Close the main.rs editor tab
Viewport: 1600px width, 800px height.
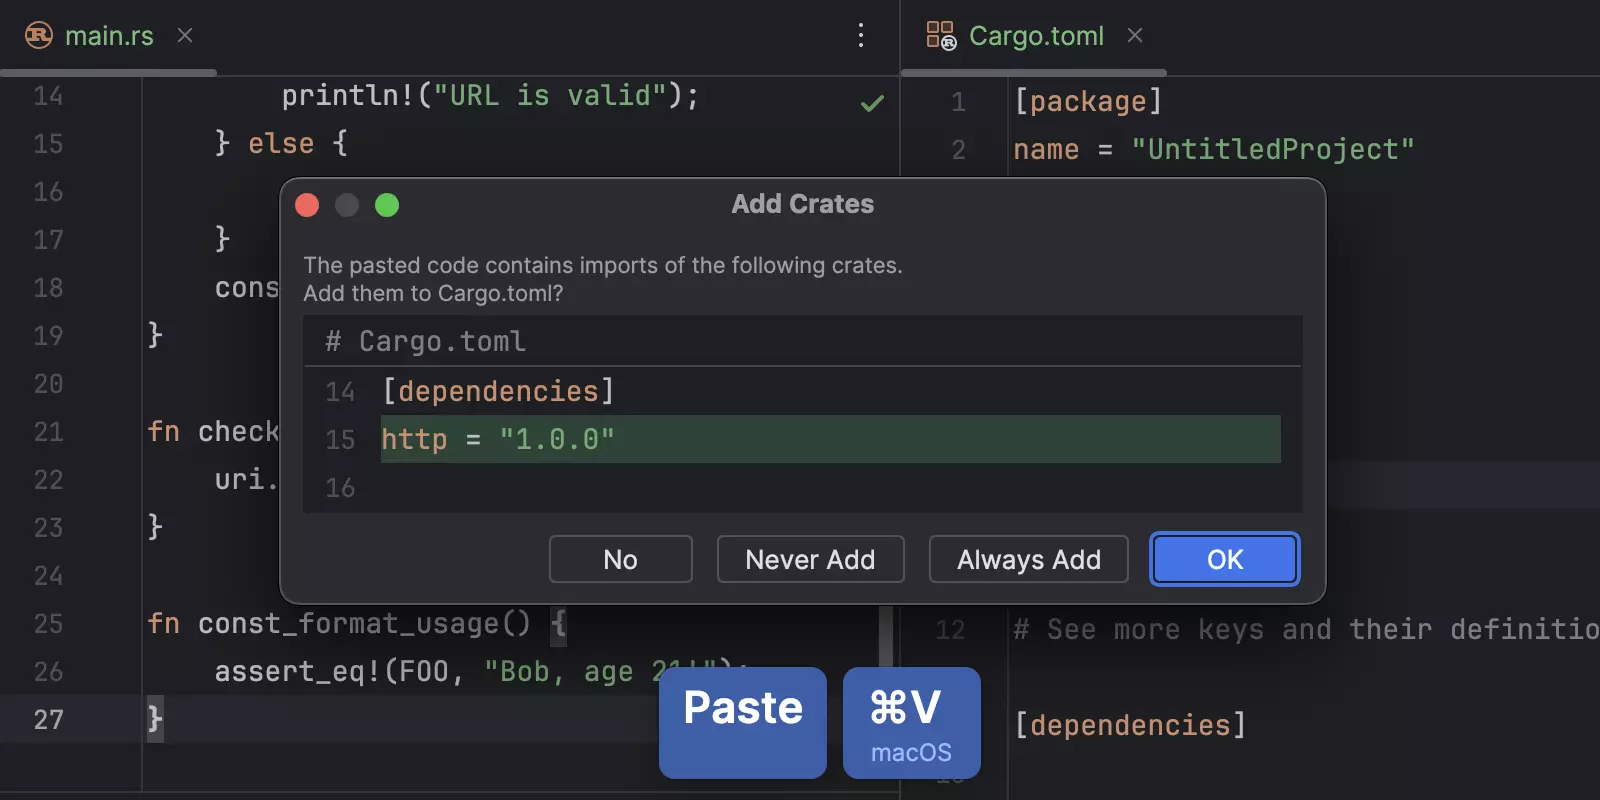185,36
